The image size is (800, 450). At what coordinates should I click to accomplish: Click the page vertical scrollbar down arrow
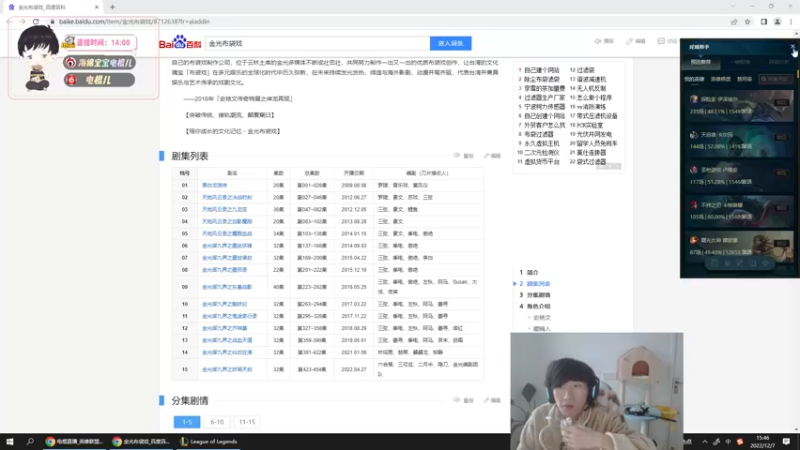tap(796, 430)
